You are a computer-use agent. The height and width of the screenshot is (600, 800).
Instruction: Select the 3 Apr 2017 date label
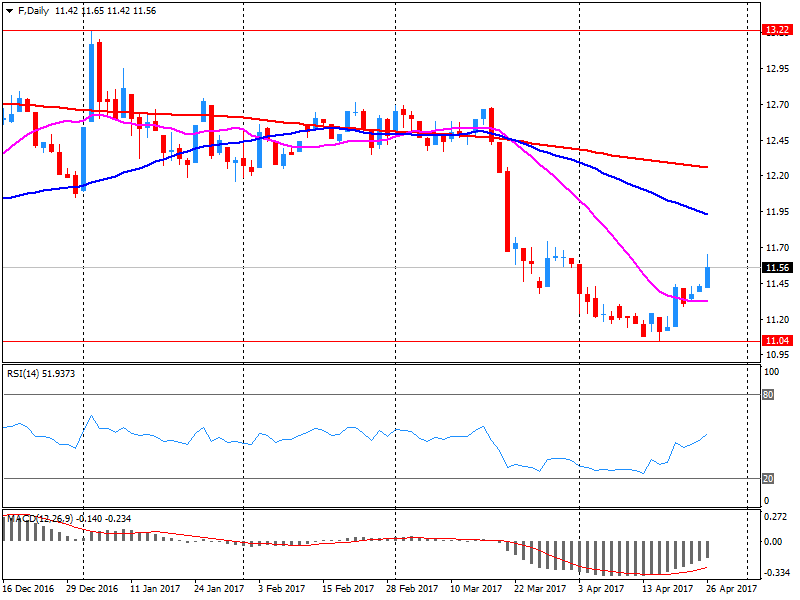click(601, 588)
